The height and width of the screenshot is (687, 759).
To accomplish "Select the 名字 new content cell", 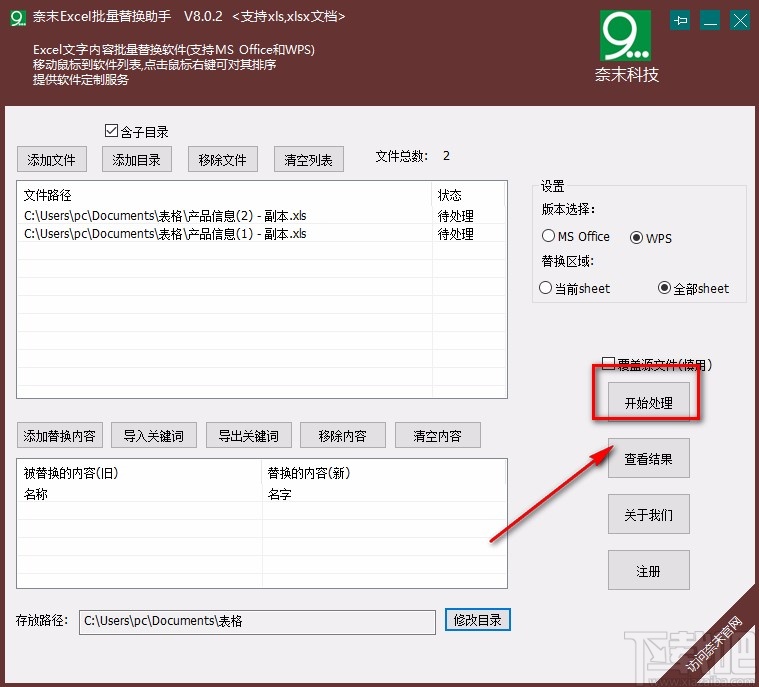I will pyautogui.click(x=279, y=494).
